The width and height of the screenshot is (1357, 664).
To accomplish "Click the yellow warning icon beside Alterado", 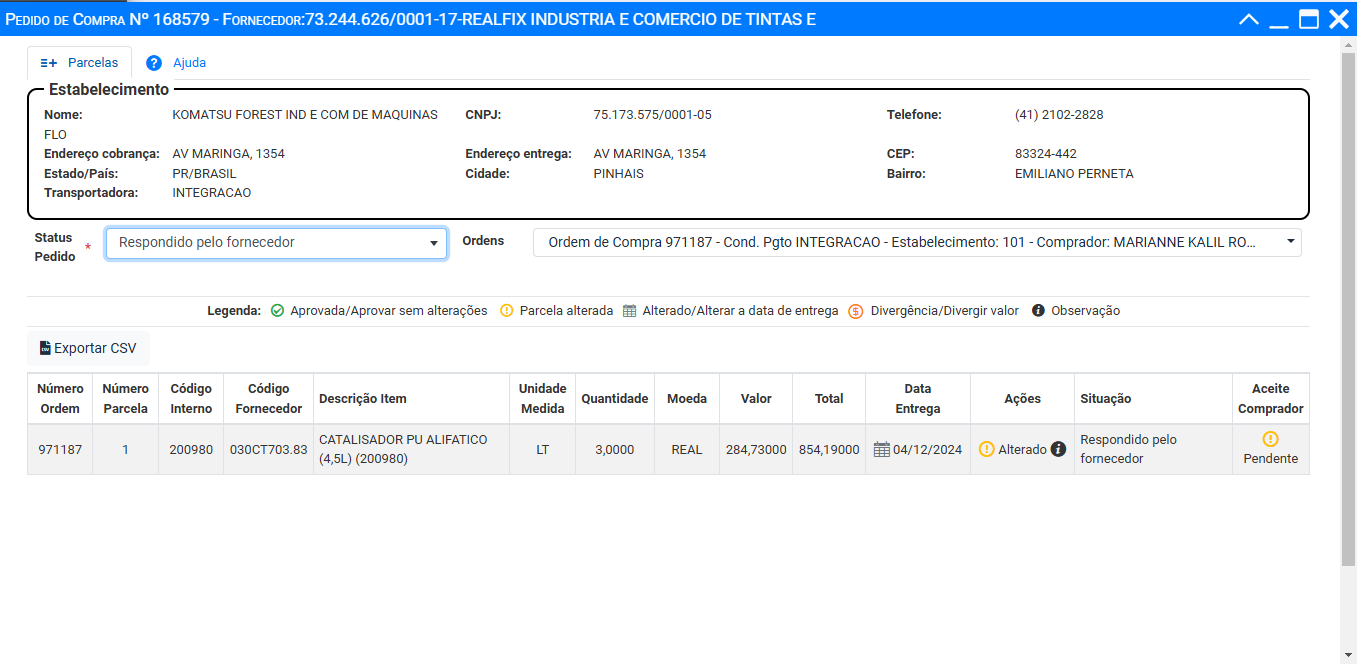I will tap(987, 450).
